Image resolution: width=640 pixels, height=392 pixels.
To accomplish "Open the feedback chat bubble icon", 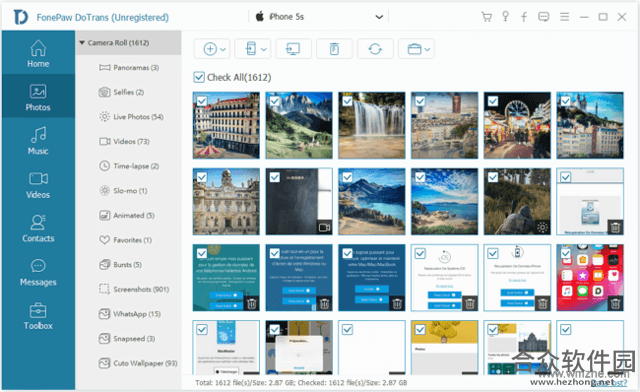I will click(x=543, y=17).
